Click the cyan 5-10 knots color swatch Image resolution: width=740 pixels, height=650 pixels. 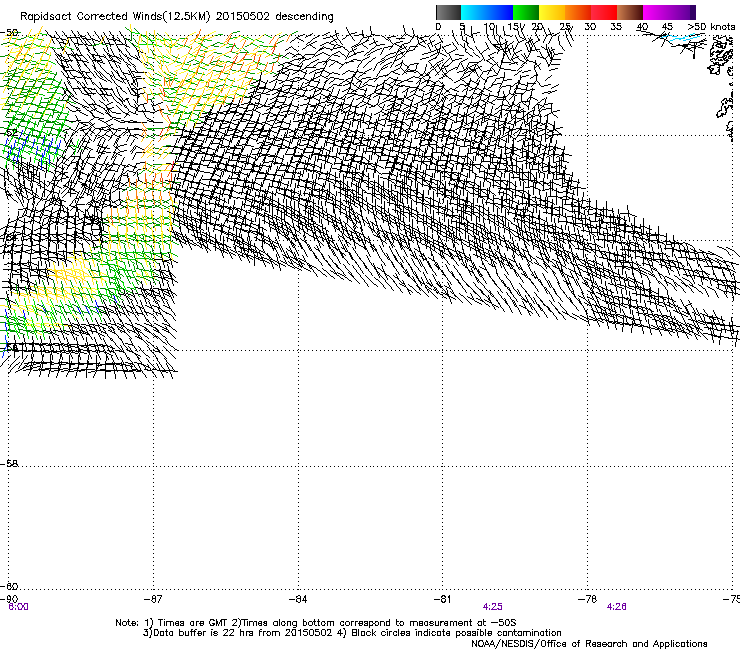tap(474, 12)
